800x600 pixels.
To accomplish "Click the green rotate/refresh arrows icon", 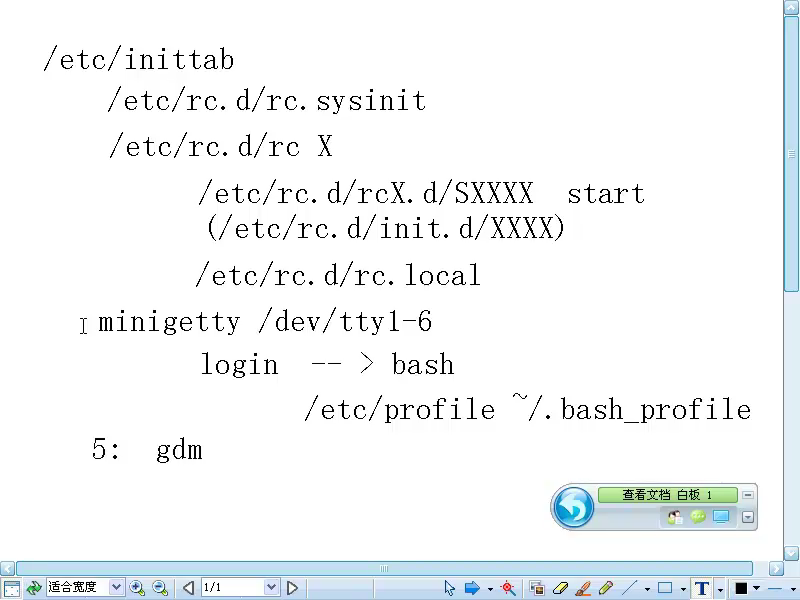I will tap(34, 588).
